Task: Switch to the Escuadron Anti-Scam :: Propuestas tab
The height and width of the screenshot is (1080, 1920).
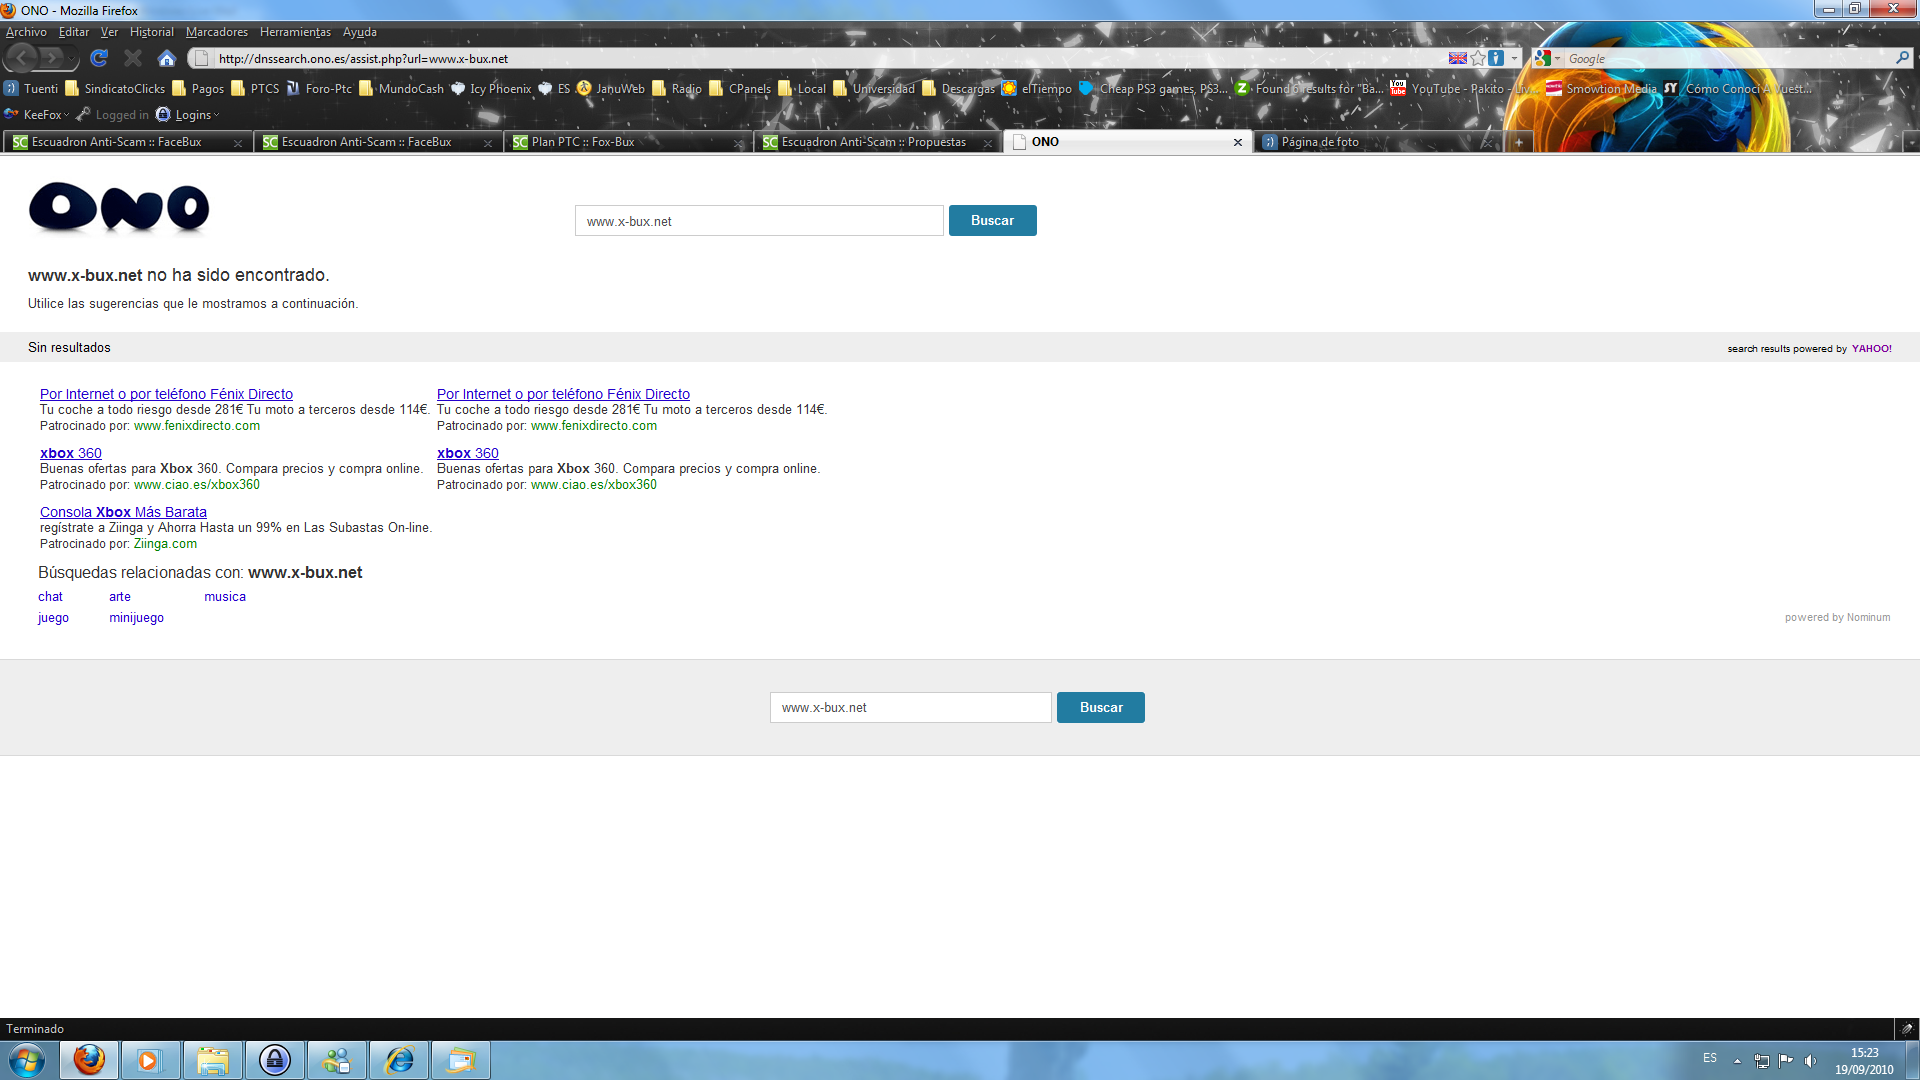Action: [877, 142]
